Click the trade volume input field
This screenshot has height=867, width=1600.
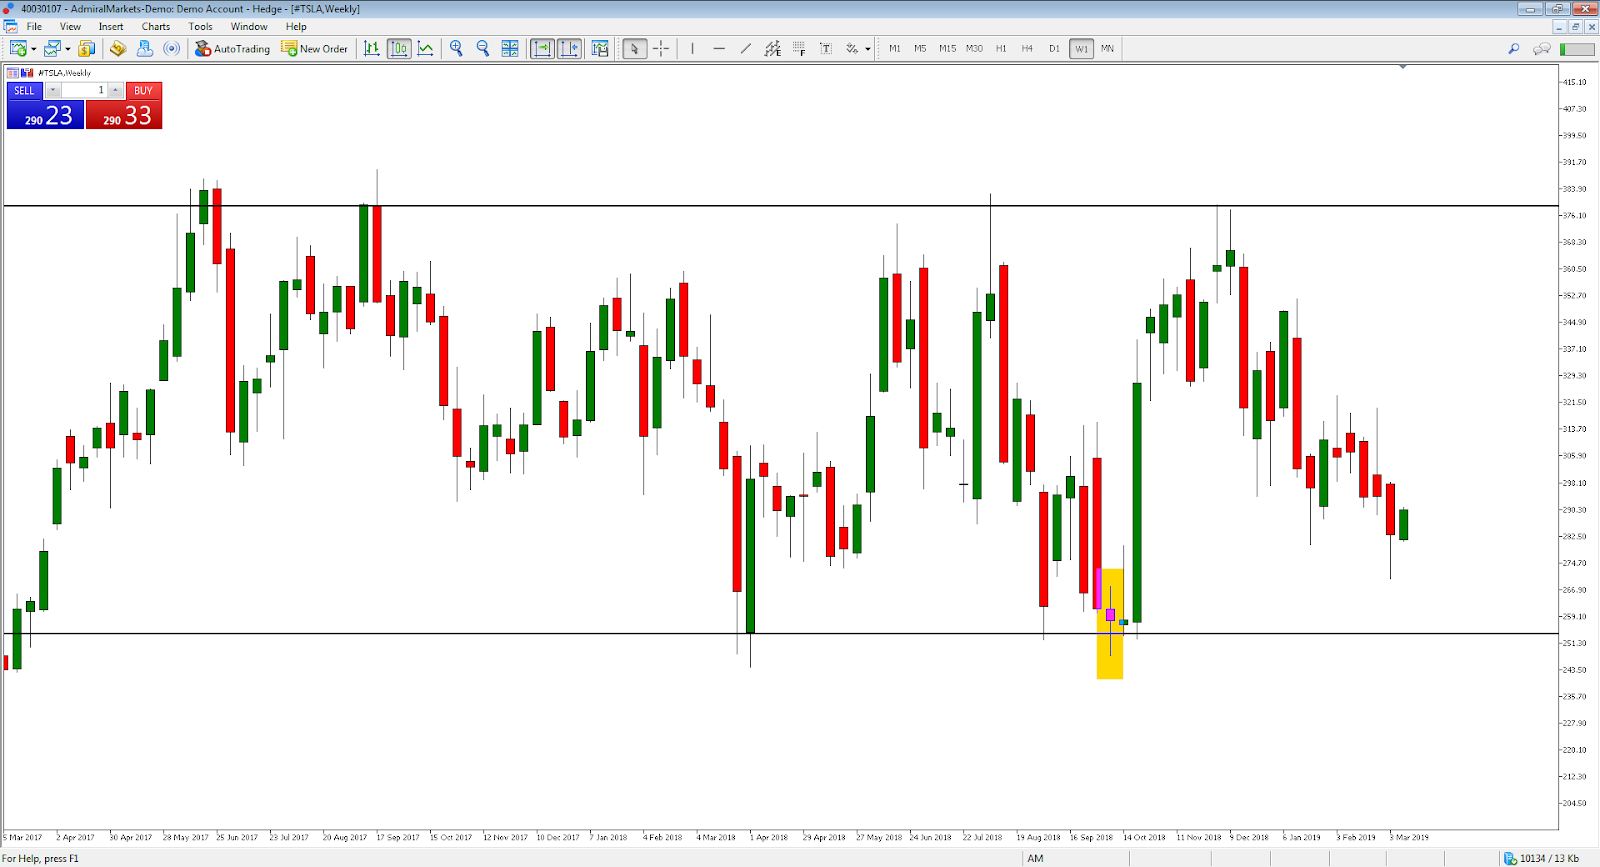(x=84, y=90)
